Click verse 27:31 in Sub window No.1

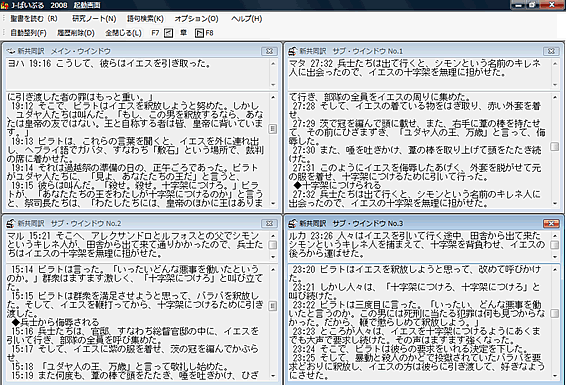[x=415, y=172]
